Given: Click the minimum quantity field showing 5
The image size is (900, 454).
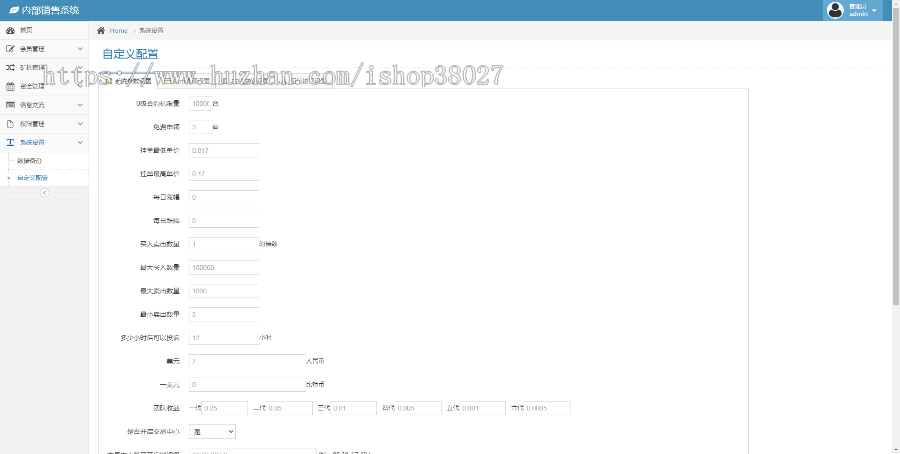Looking at the screenshot, I should click(224, 315).
